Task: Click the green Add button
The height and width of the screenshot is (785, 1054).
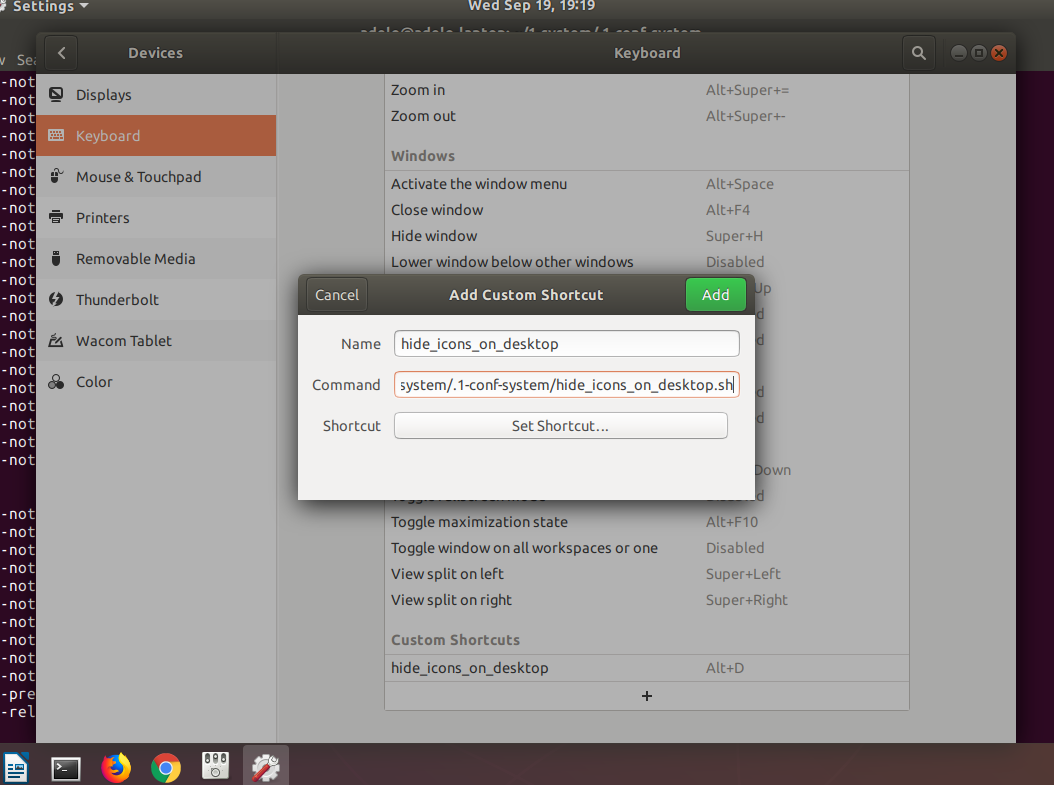Action: 715,295
